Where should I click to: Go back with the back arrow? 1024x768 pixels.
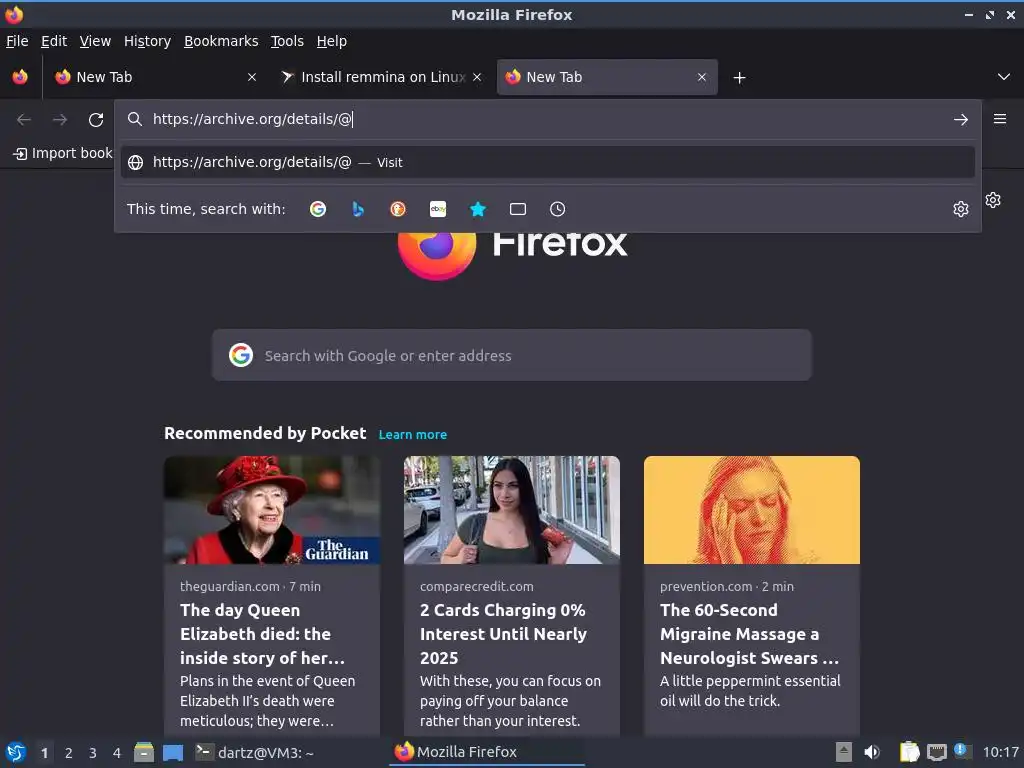tap(24, 120)
